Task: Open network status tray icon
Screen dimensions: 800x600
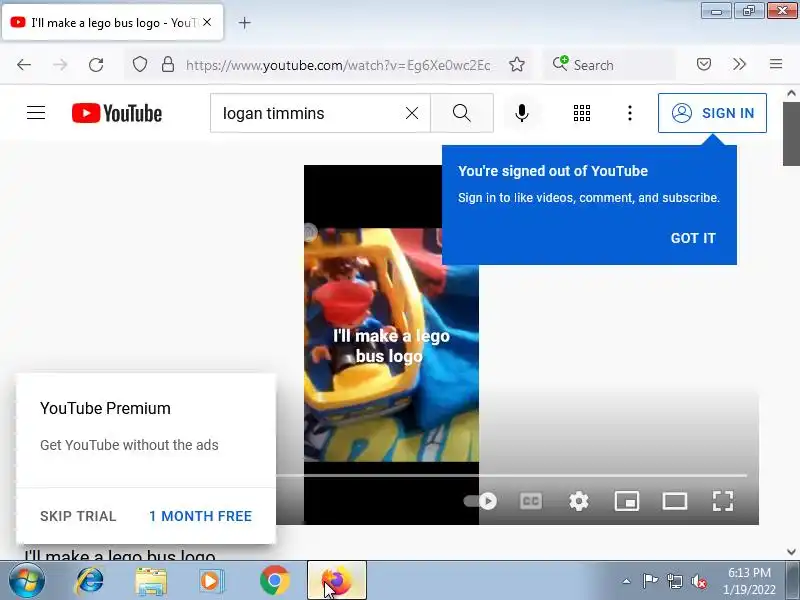Action: point(674,581)
